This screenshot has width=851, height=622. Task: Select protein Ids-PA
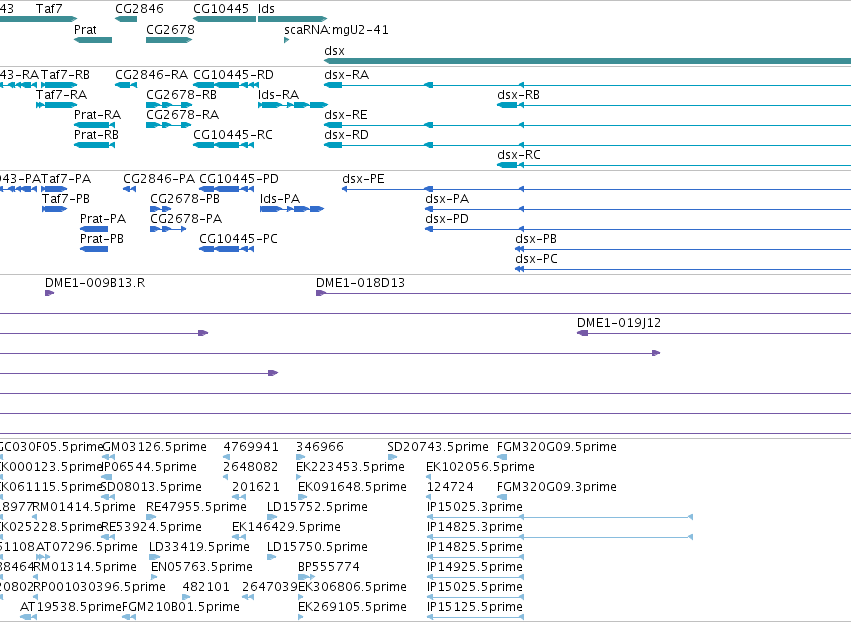click(280, 199)
